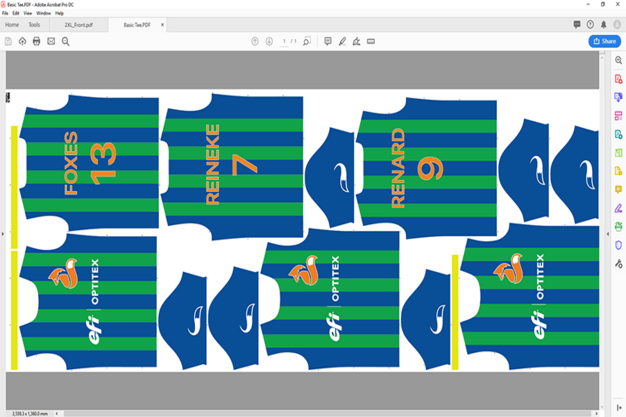The width and height of the screenshot is (626, 417).
Task: Open Protect tool in right sidebar
Action: pos(619,244)
